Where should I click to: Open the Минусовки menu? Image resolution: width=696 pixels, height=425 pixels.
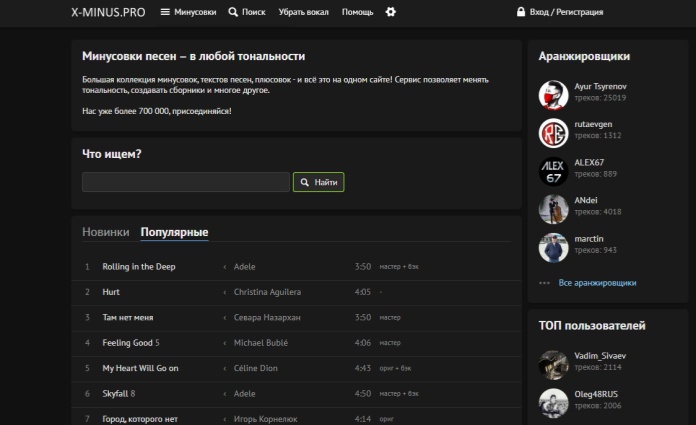click(186, 12)
